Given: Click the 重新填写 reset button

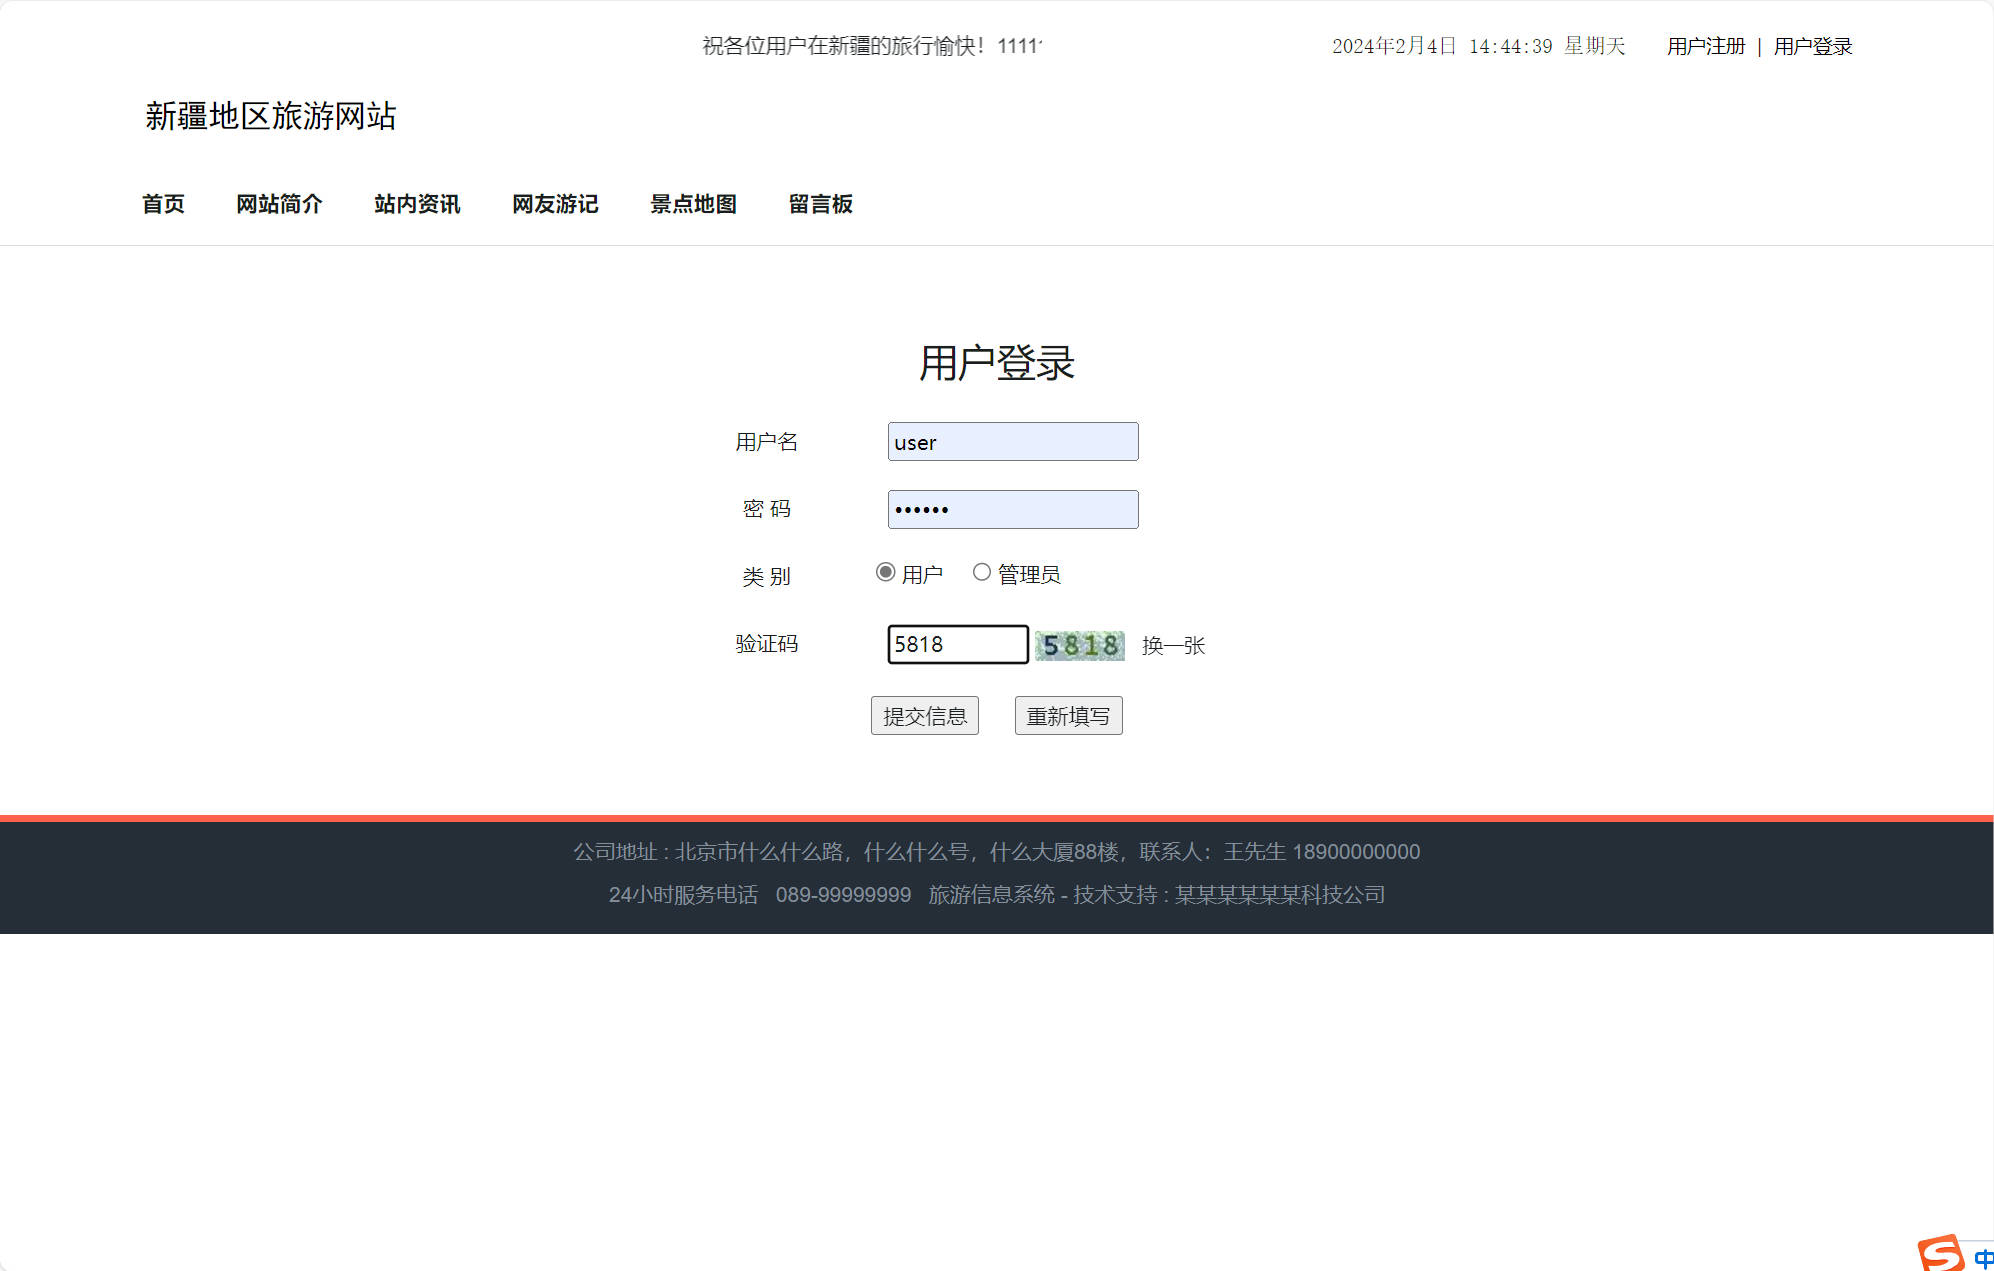Looking at the screenshot, I should click(1068, 715).
